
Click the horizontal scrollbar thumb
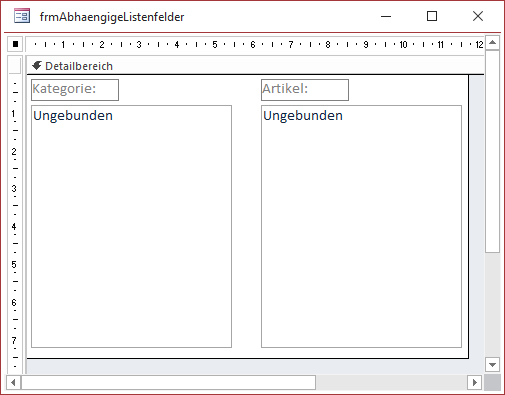tap(168, 382)
